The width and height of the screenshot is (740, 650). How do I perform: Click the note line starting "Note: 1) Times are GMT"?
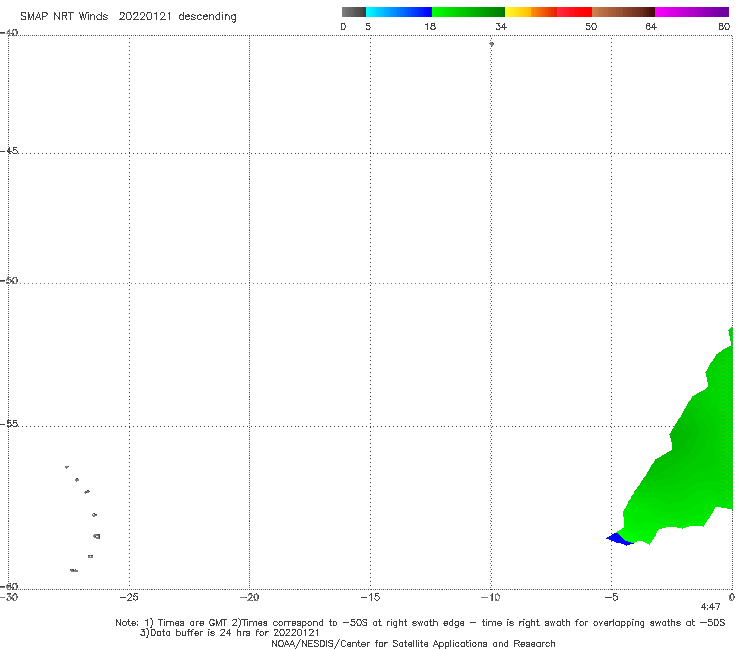(x=420, y=623)
